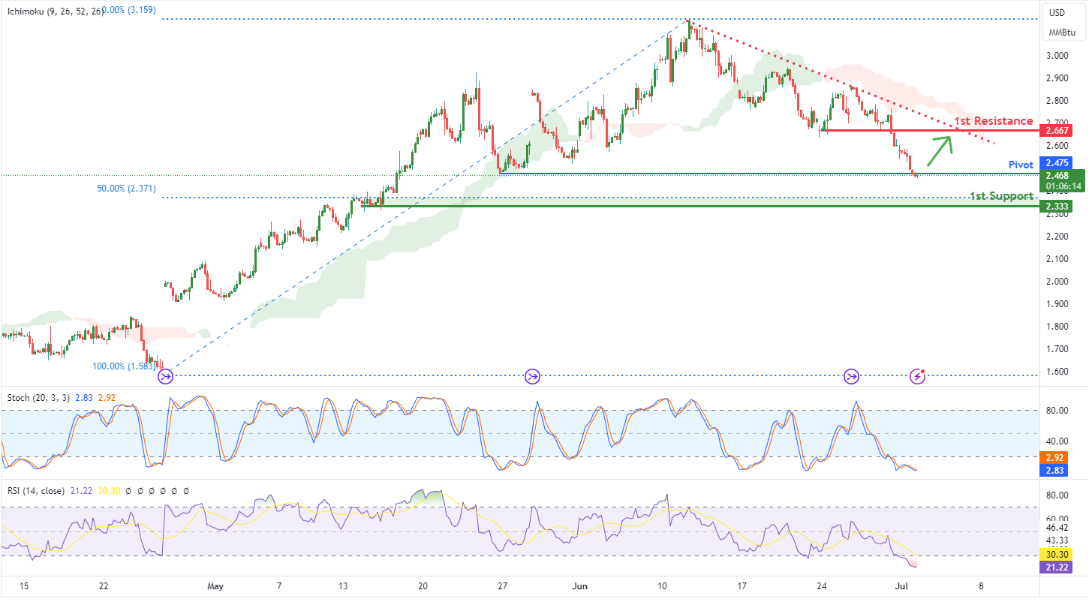
Task: Select the red horizontal resistance line
Action: 930,130
